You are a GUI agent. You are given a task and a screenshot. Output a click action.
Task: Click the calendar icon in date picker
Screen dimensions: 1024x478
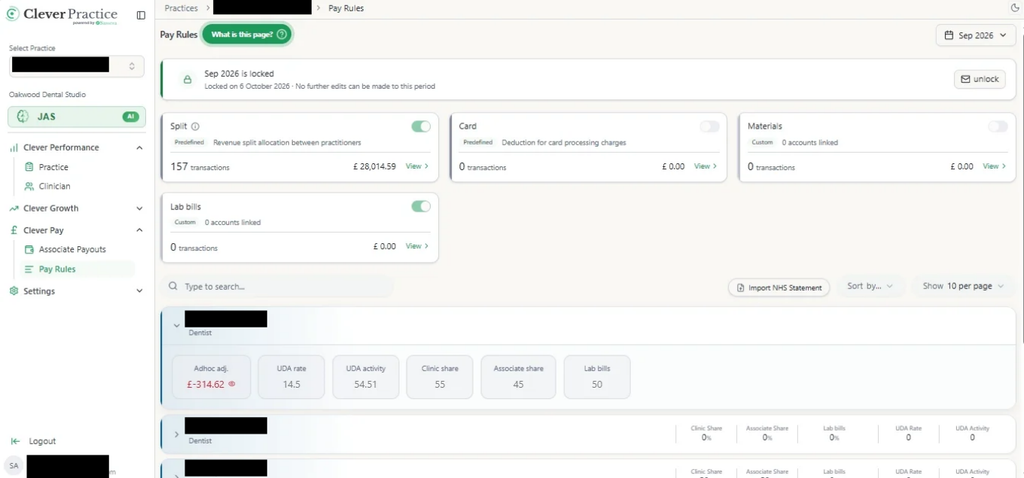(948, 35)
